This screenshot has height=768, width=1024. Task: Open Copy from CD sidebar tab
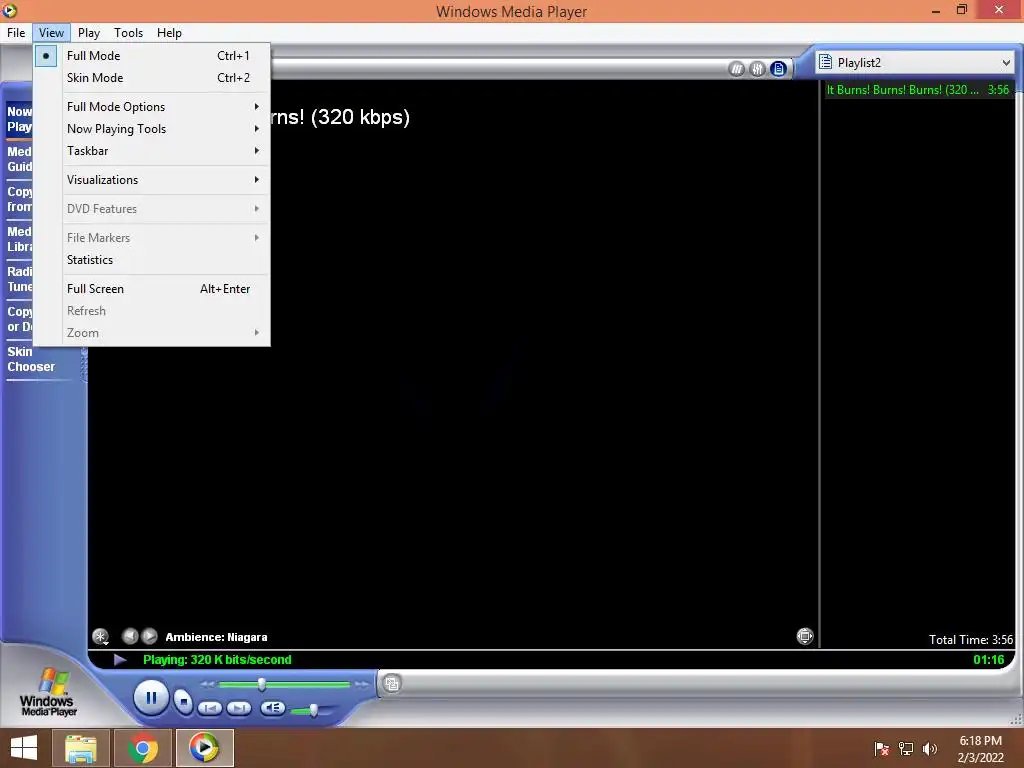[x=19, y=199]
